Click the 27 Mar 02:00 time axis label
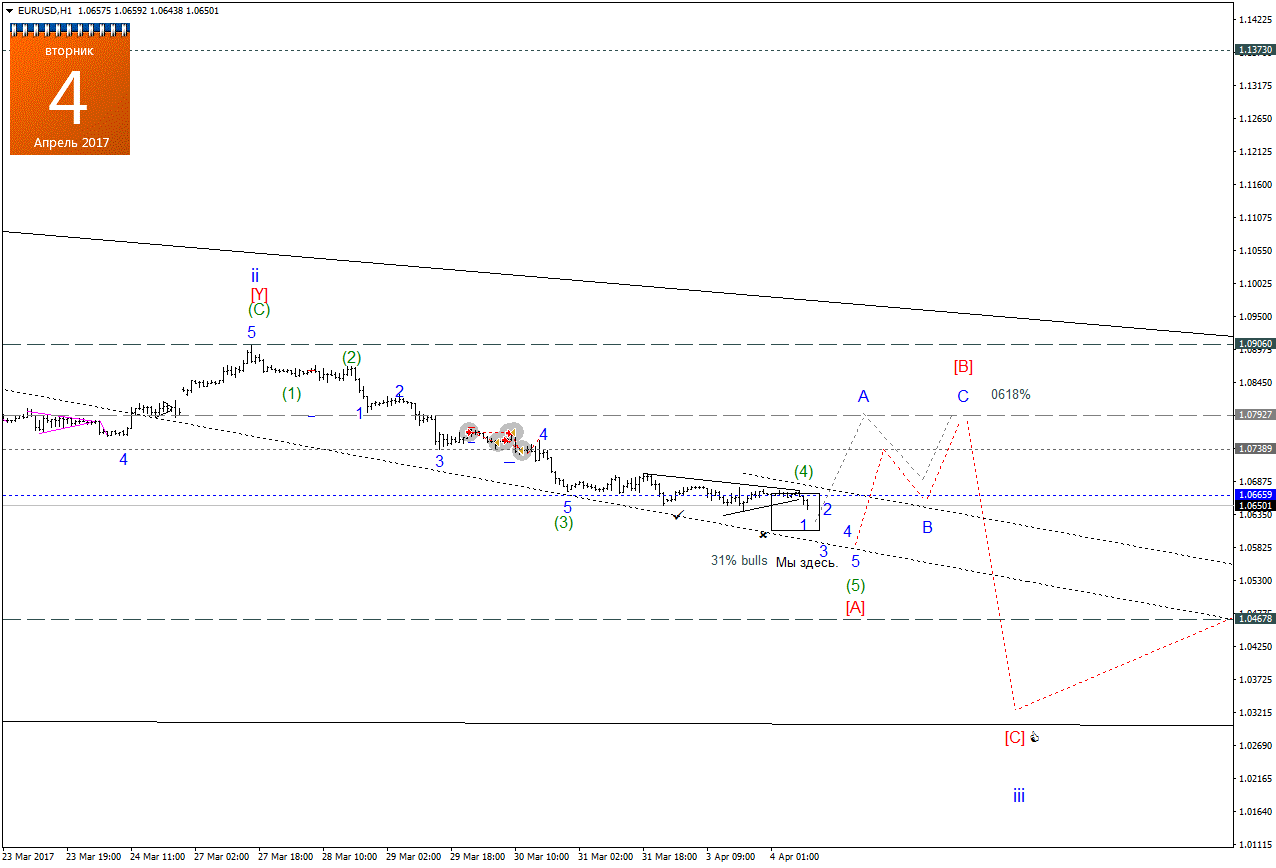1276x868 pixels. click(x=222, y=857)
